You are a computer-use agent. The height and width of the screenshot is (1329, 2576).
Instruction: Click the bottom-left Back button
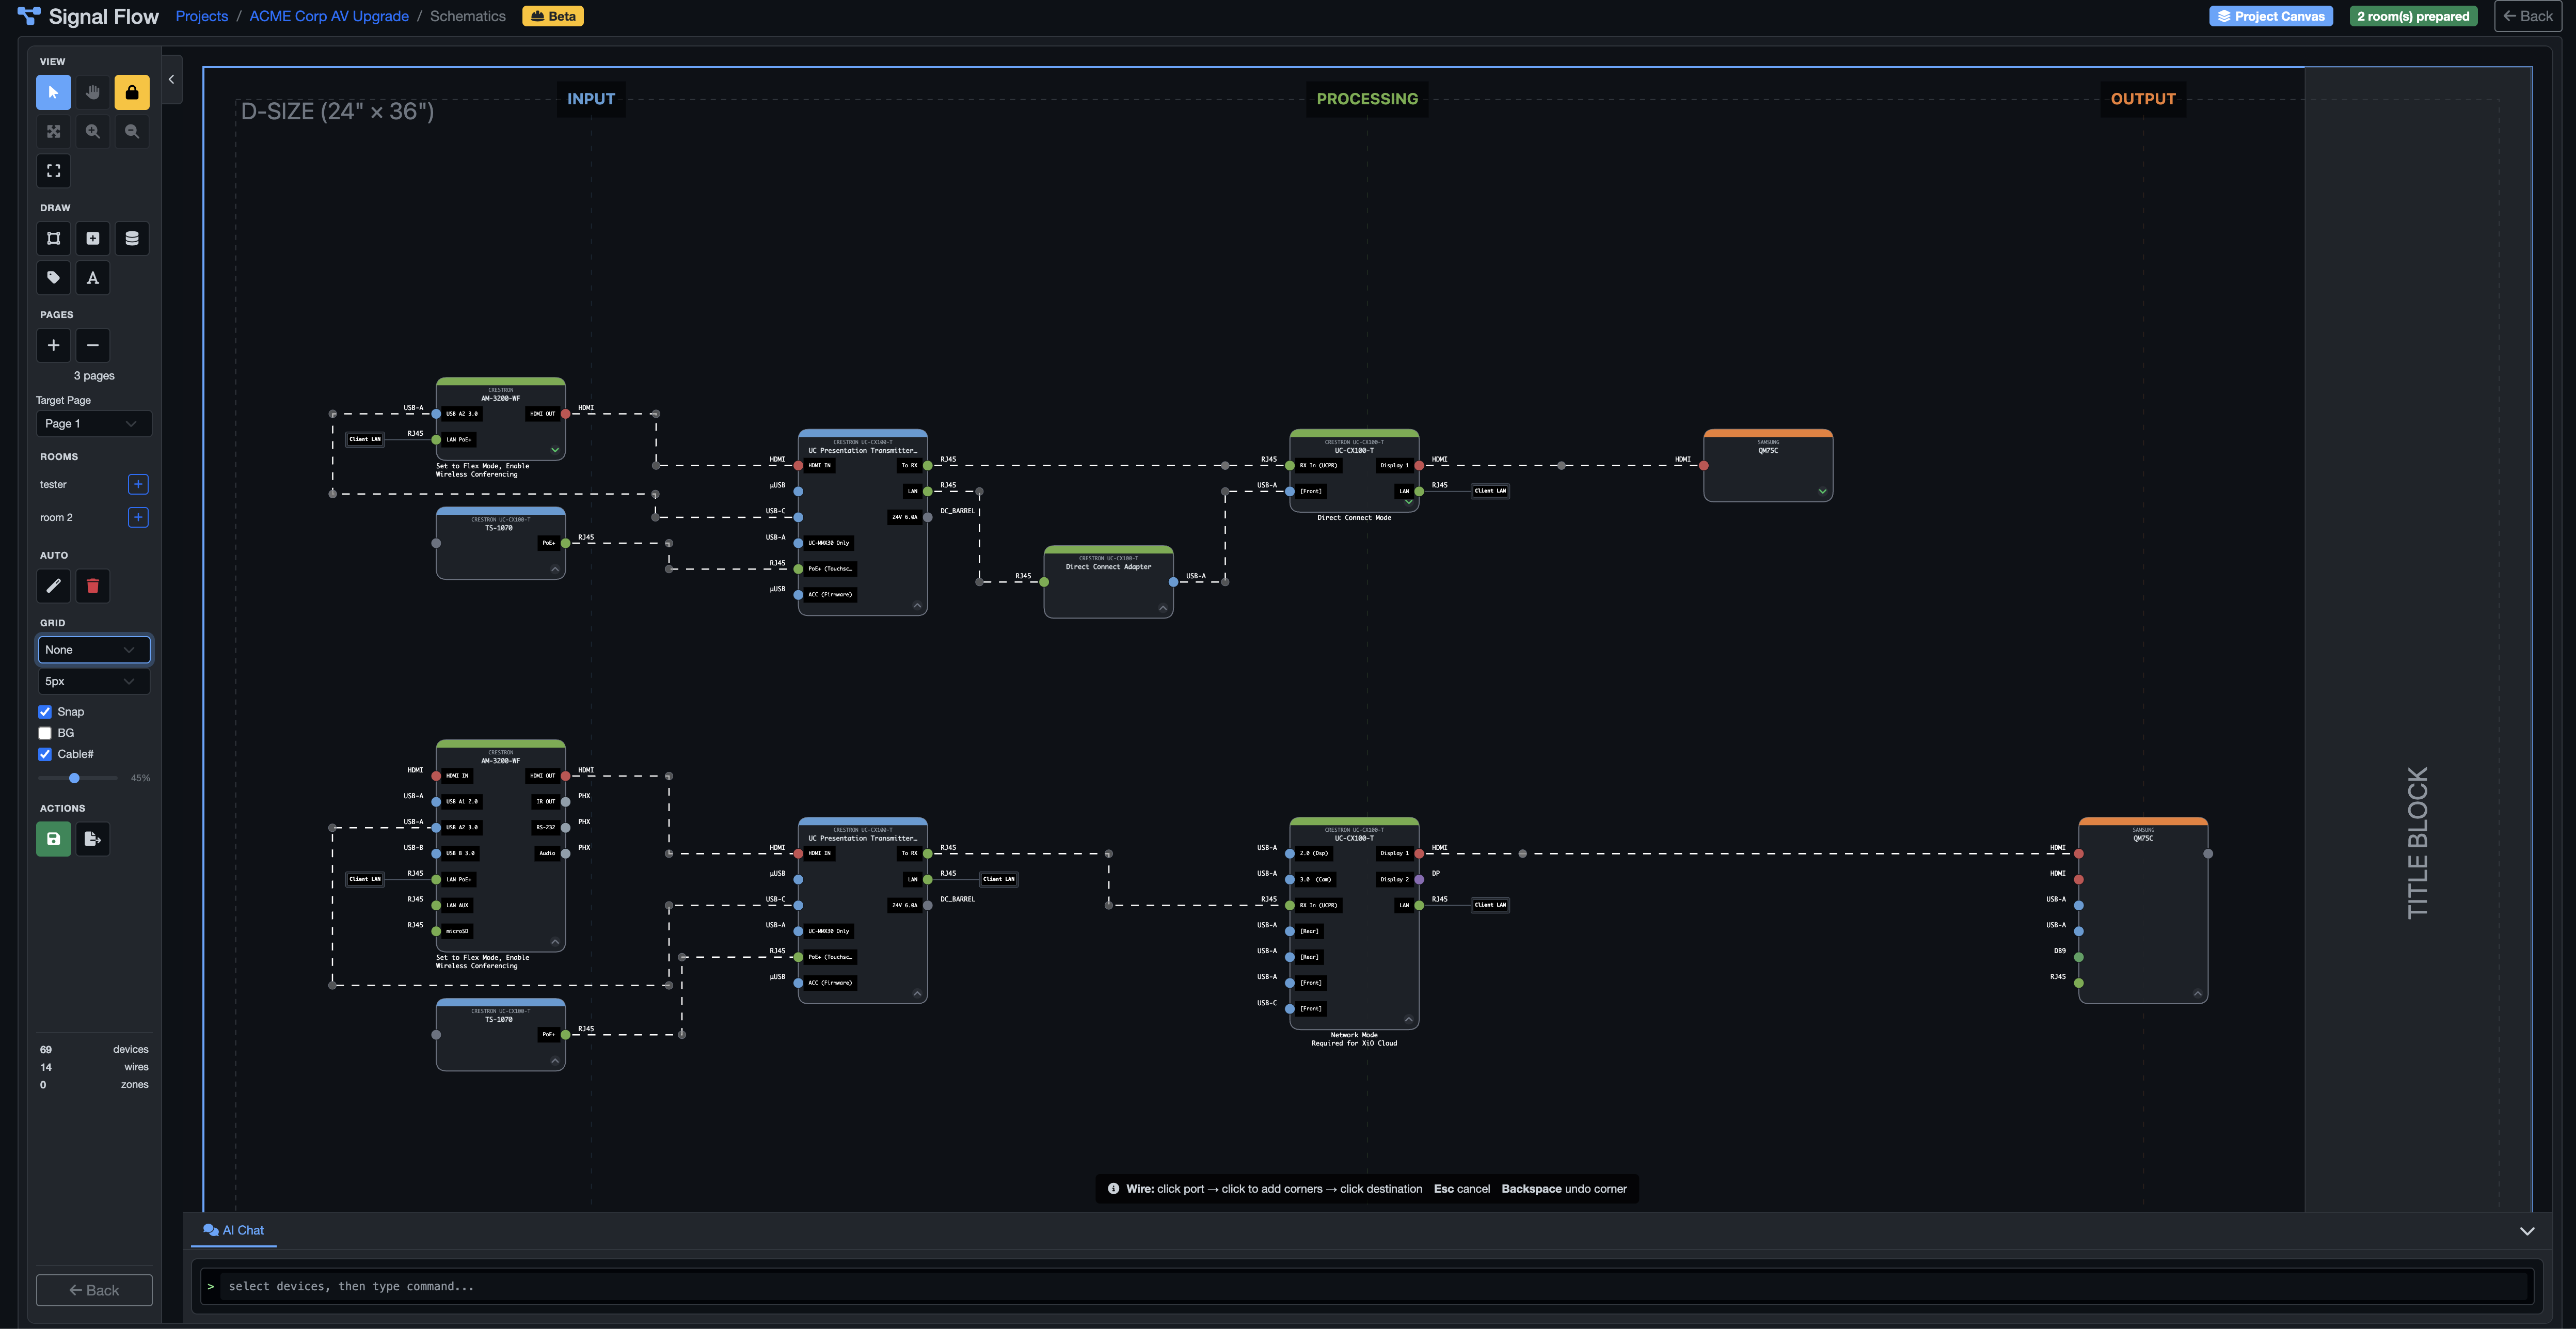coord(94,1290)
